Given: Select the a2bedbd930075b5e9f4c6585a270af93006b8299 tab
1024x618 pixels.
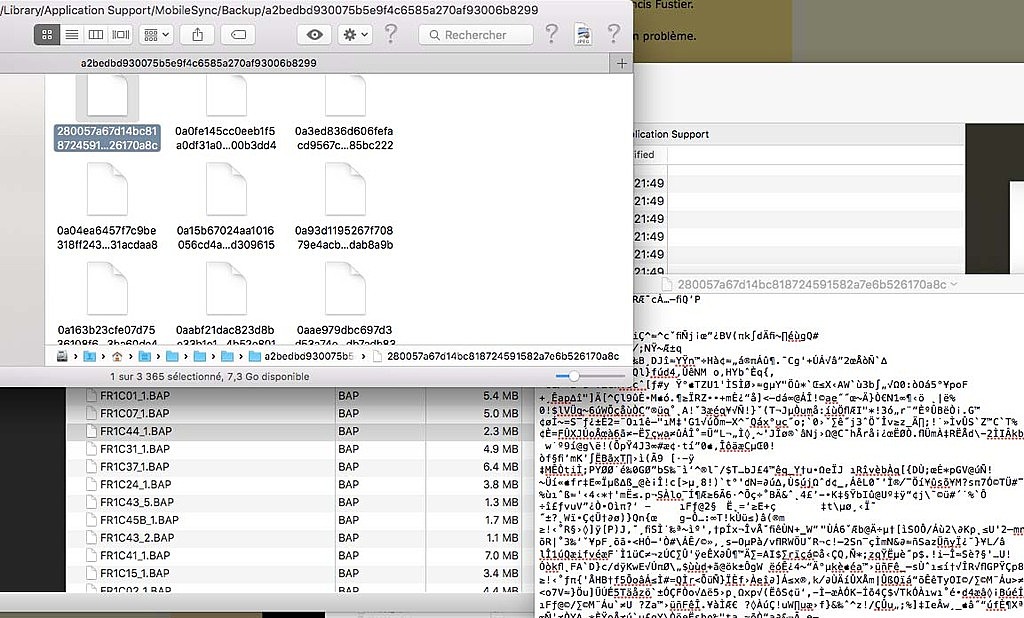Looking at the screenshot, I should (199, 63).
